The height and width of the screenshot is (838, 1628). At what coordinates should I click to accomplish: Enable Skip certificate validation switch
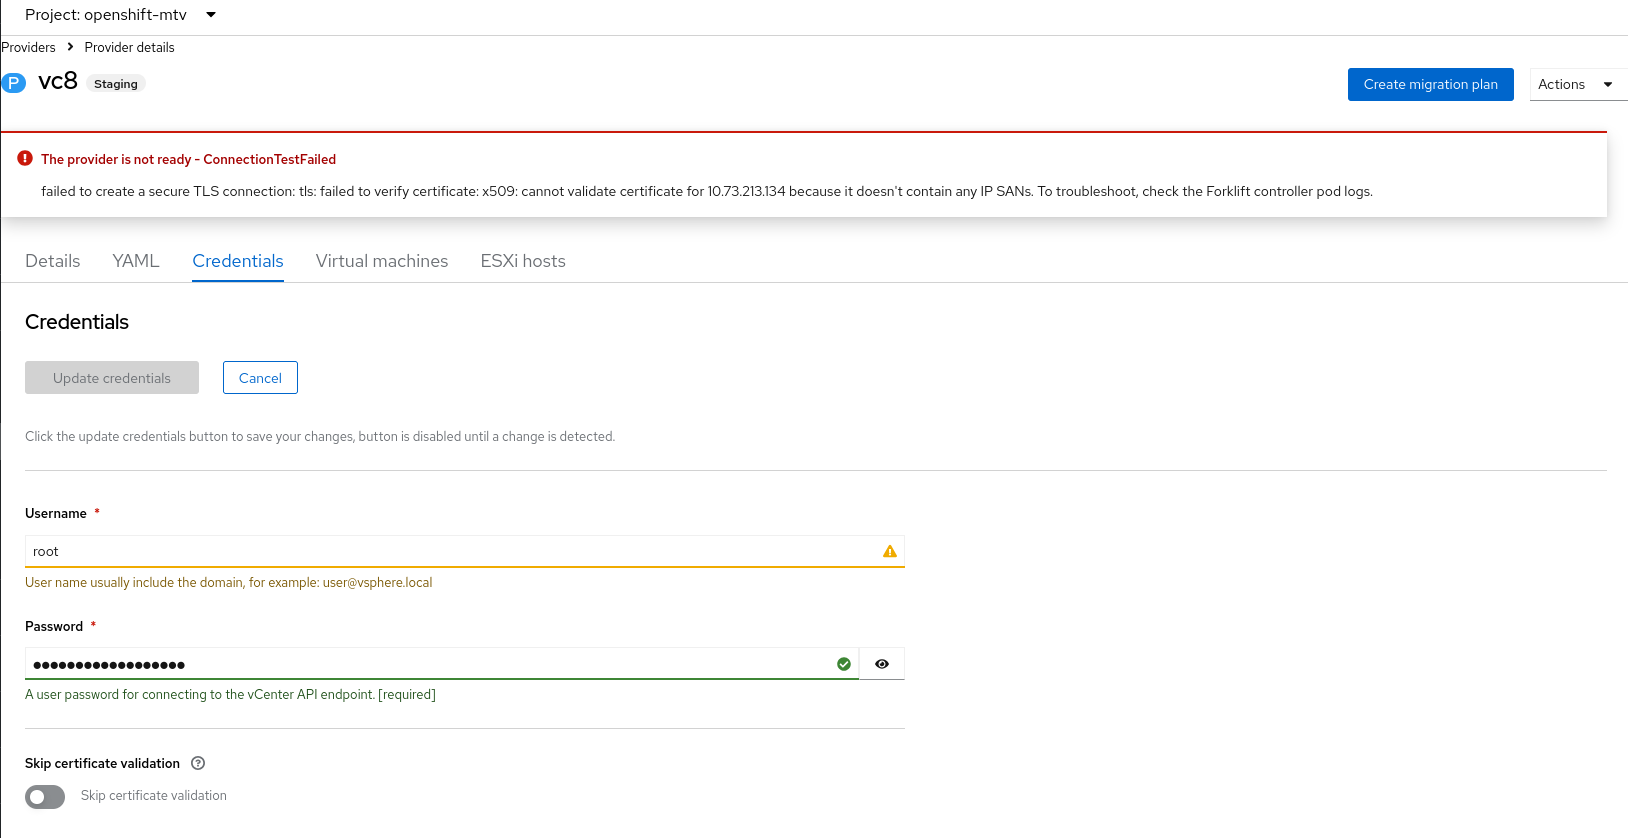[45, 797]
